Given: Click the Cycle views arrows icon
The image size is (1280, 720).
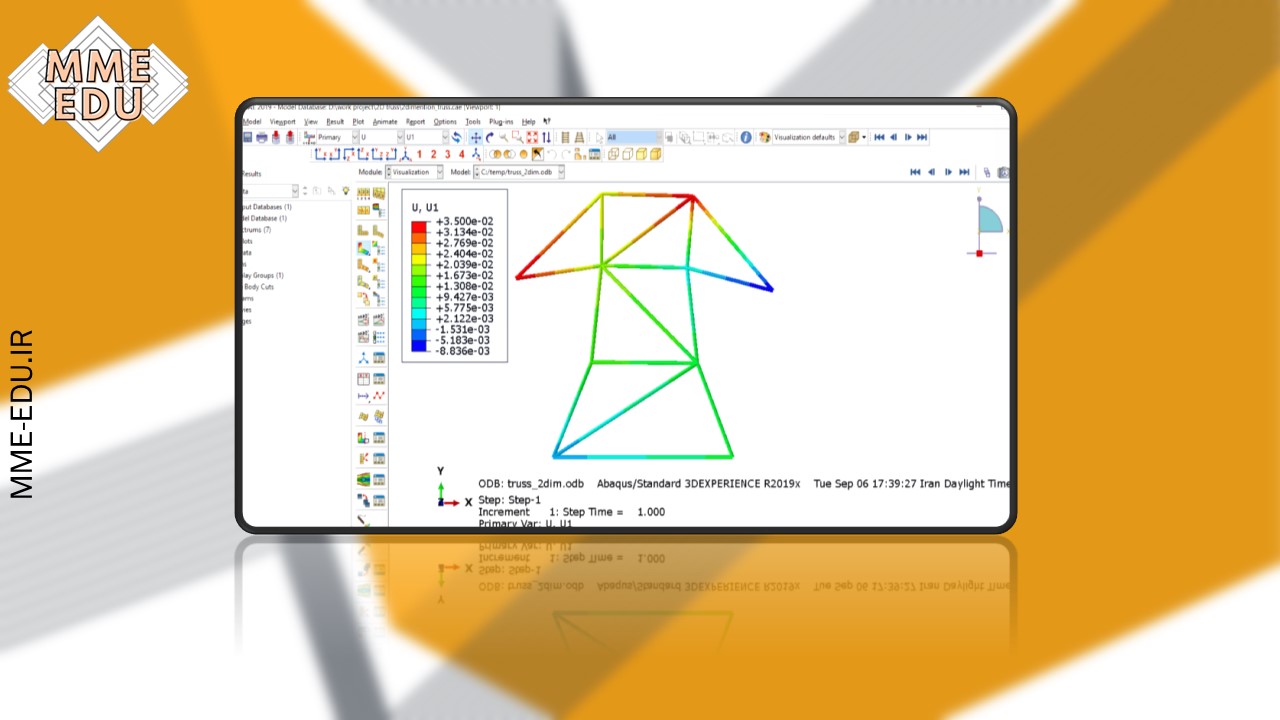Looking at the screenshot, I should pos(546,137).
